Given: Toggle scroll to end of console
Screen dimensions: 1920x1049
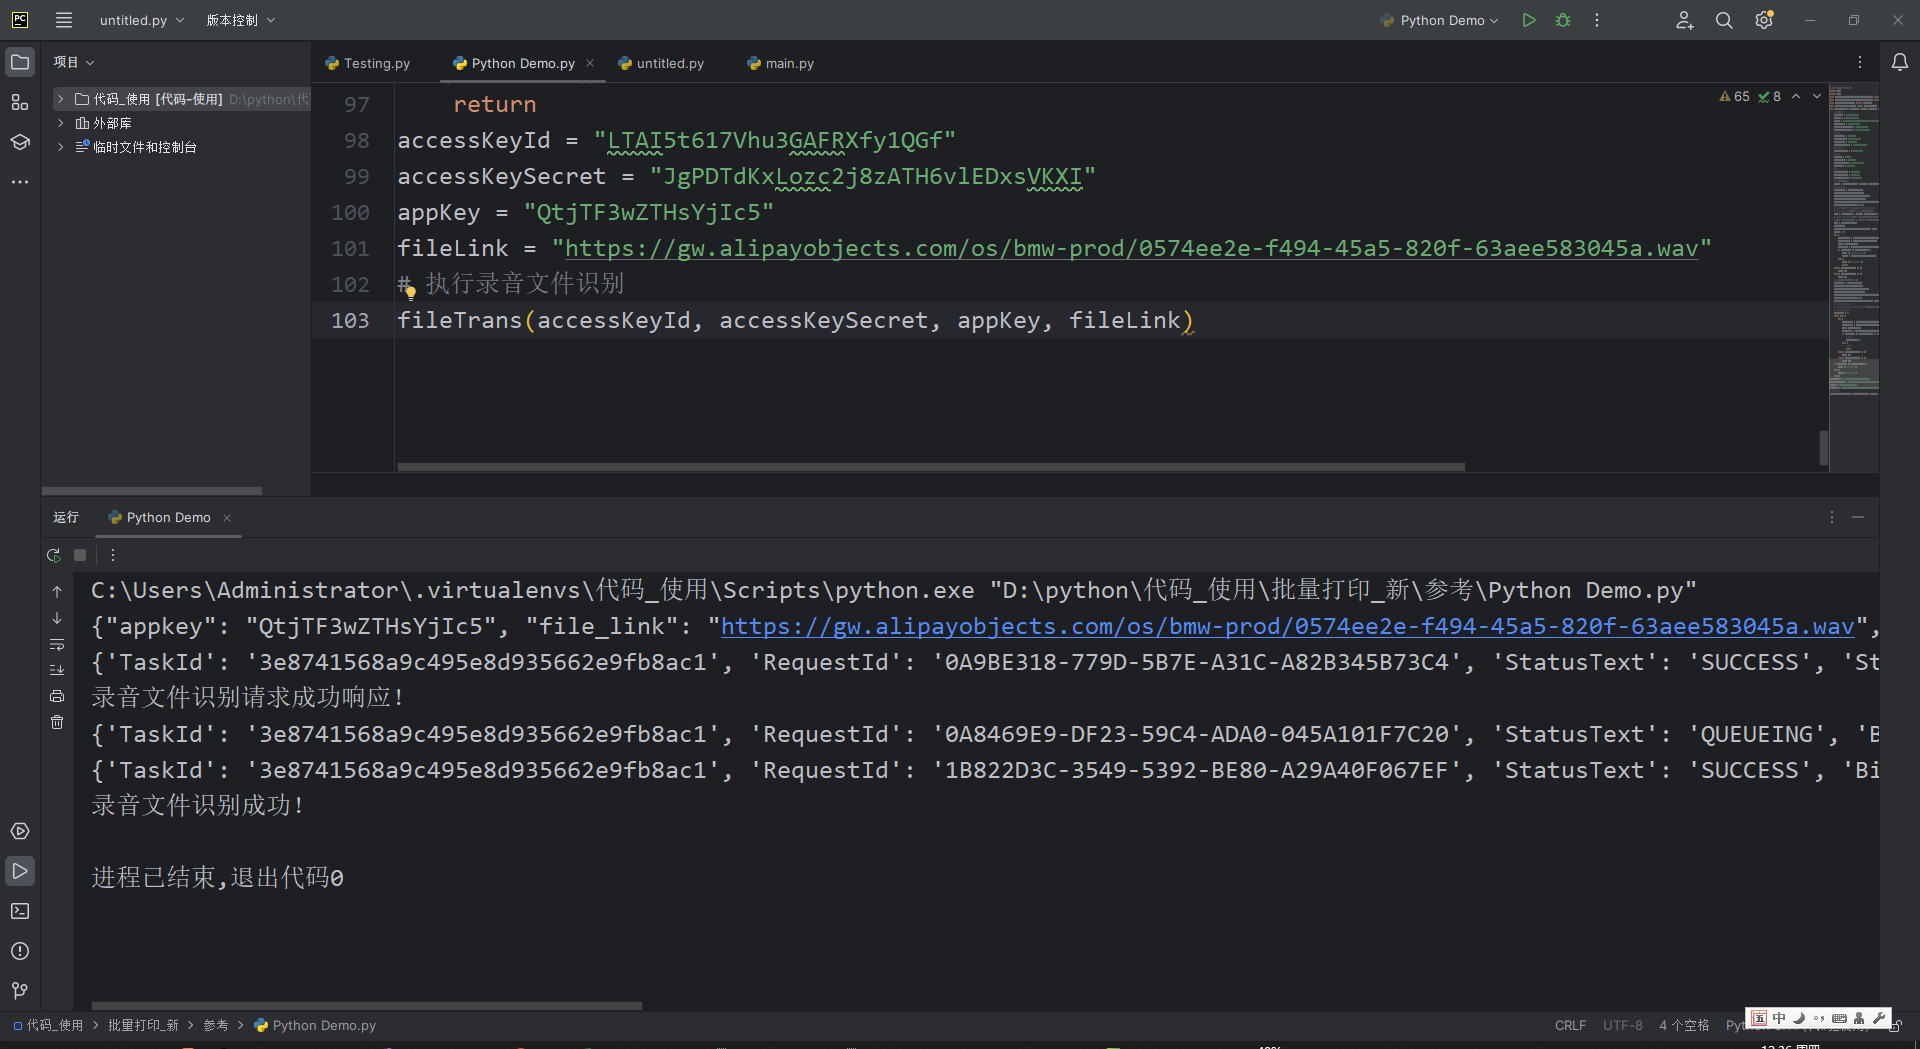Looking at the screenshot, I should [57, 670].
